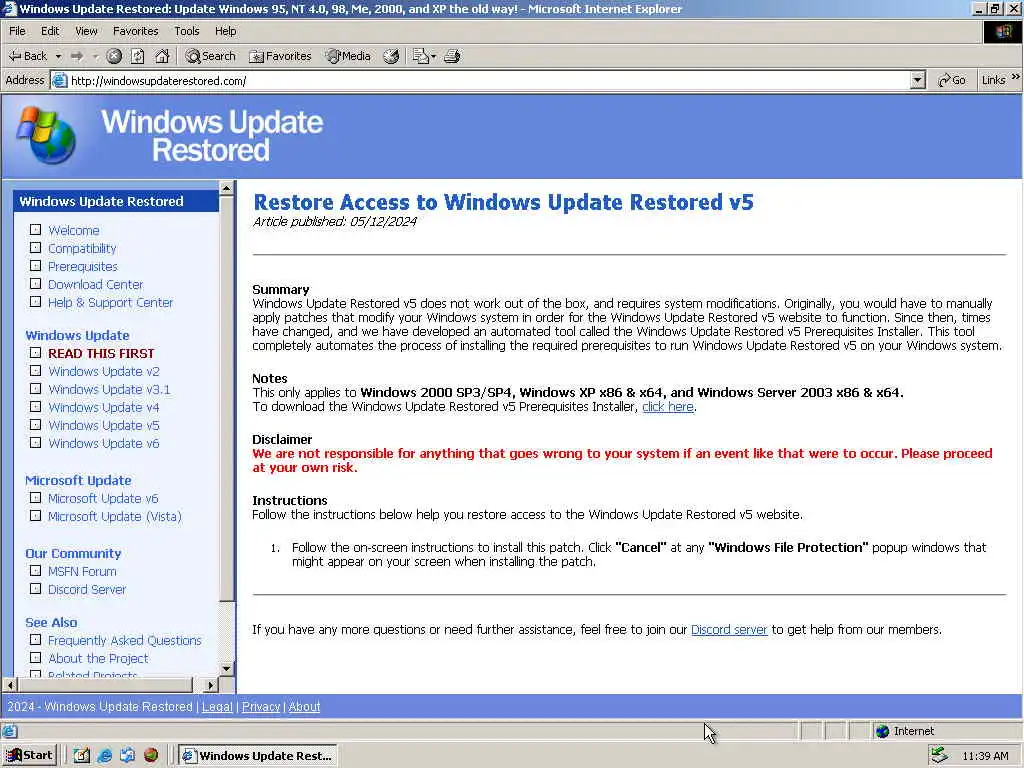This screenshot has width=1024, height=768.
Task: Click the box icon beside Welcome
Action: coord(35,230)
